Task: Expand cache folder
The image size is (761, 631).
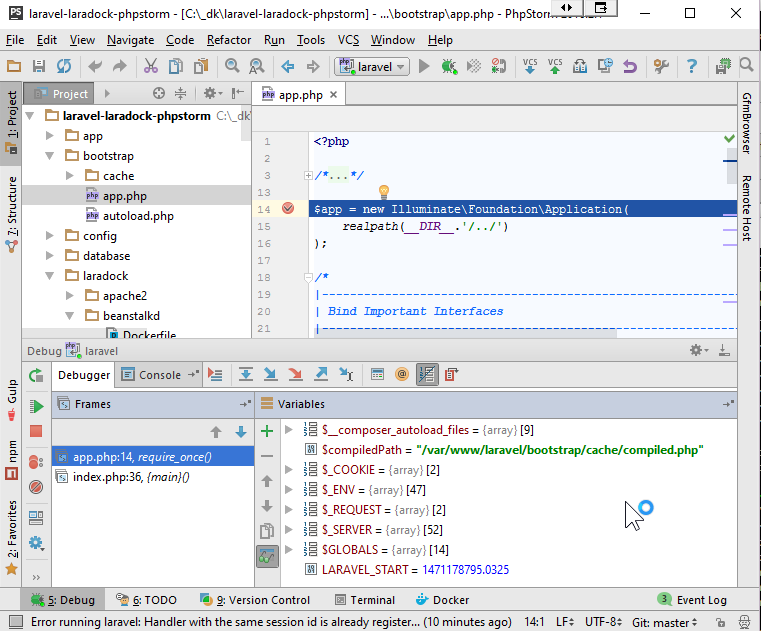Action: [69, 176]
